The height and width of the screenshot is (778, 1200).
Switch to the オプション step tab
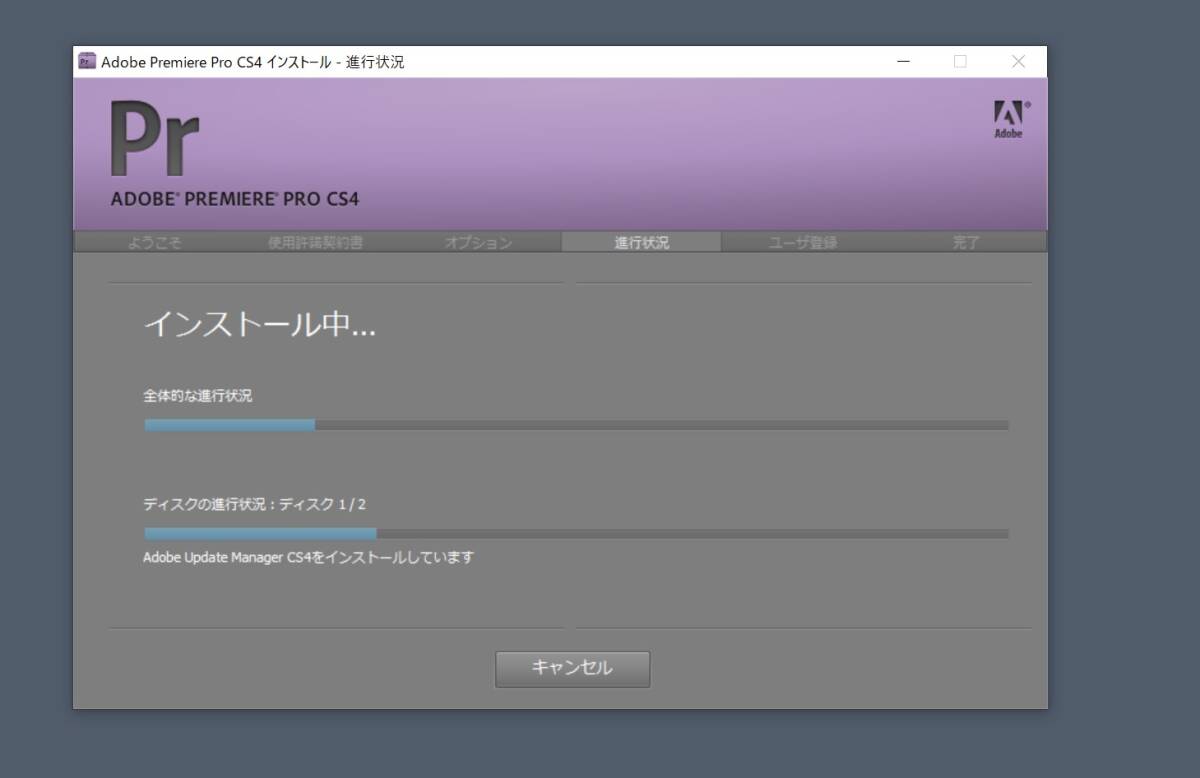coord(479,242)
